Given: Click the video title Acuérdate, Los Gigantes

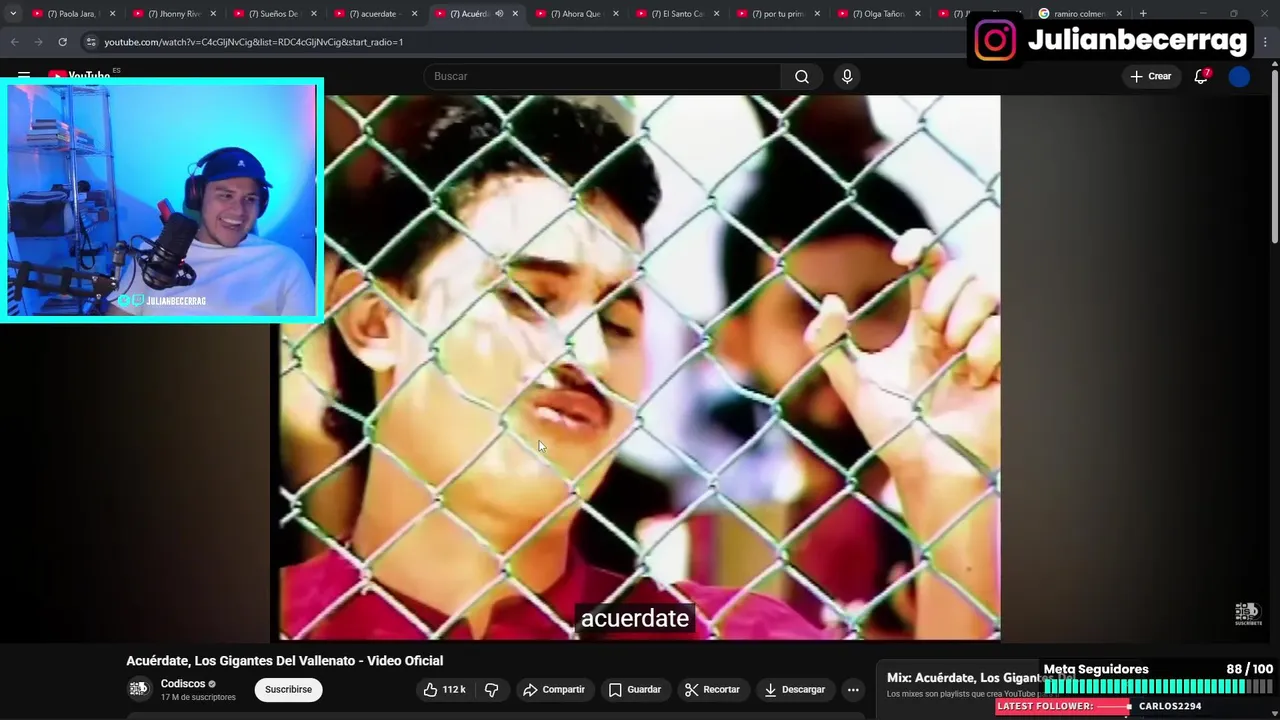Looking at the screenshot, I should point(284,660).
